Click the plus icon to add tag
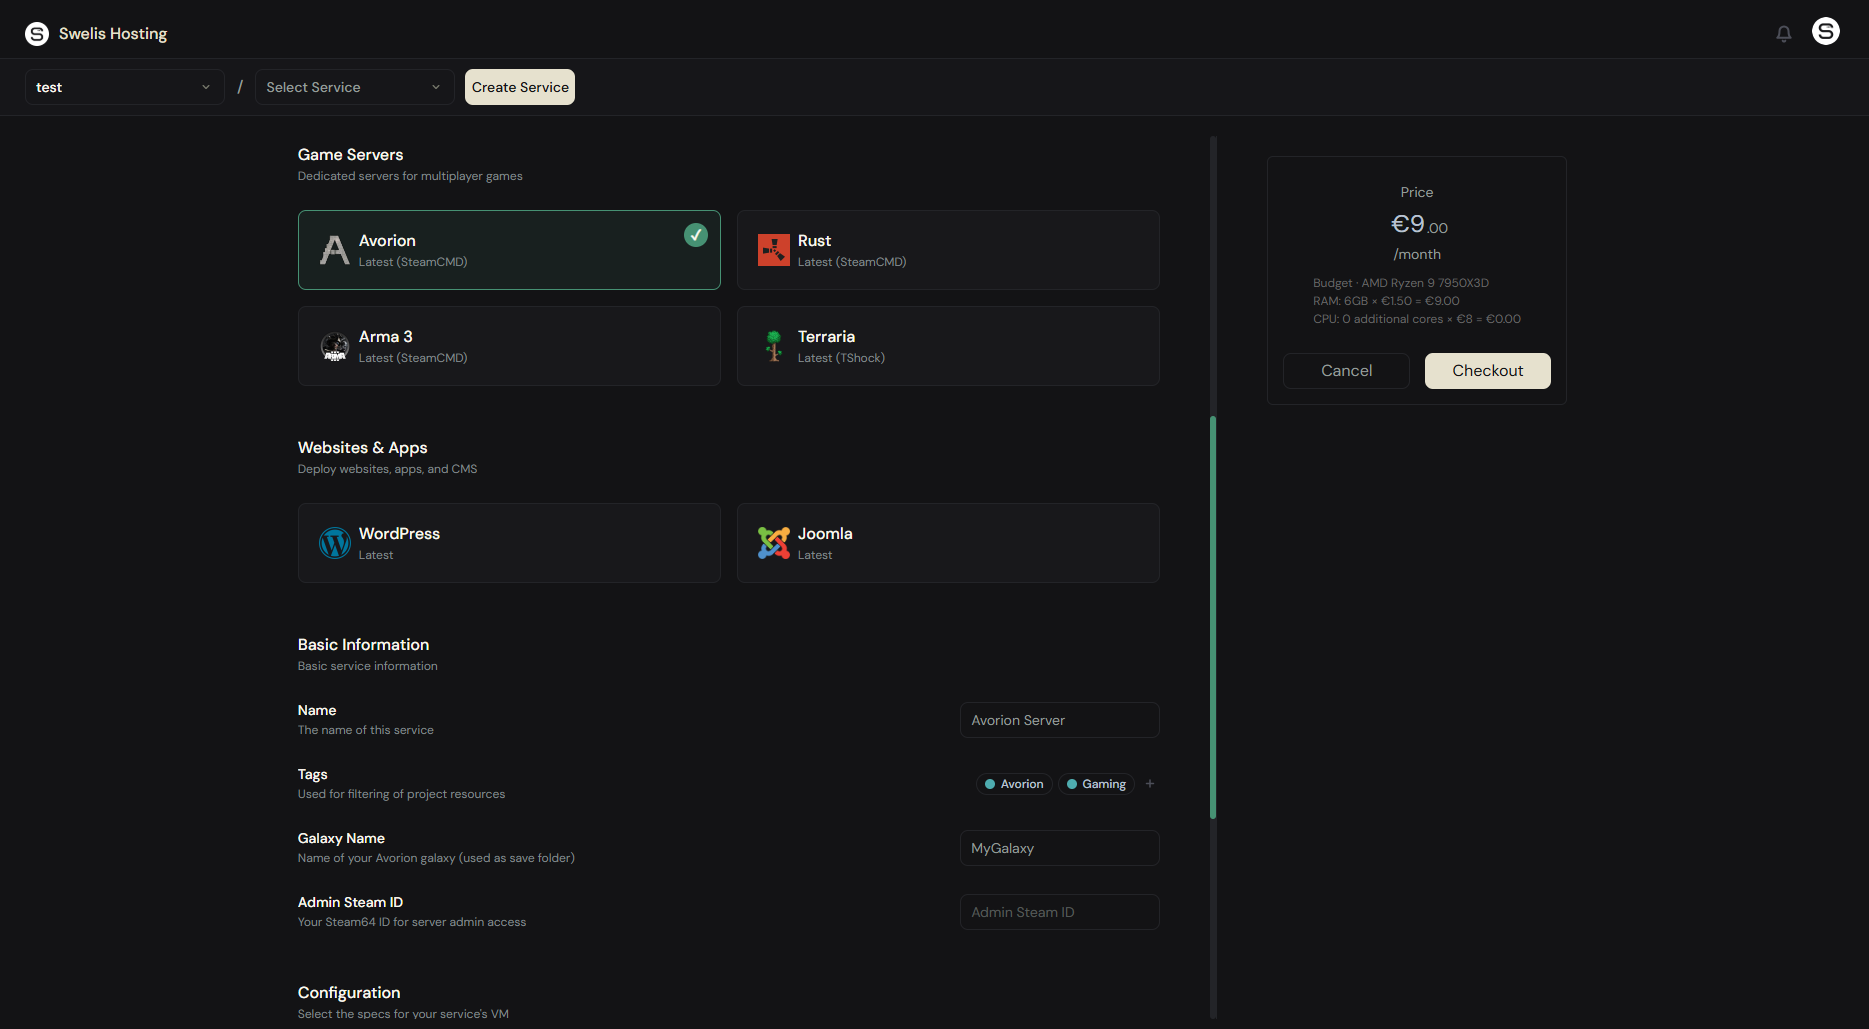This screenshot has height=1029, width=1869. [1150, 784]
